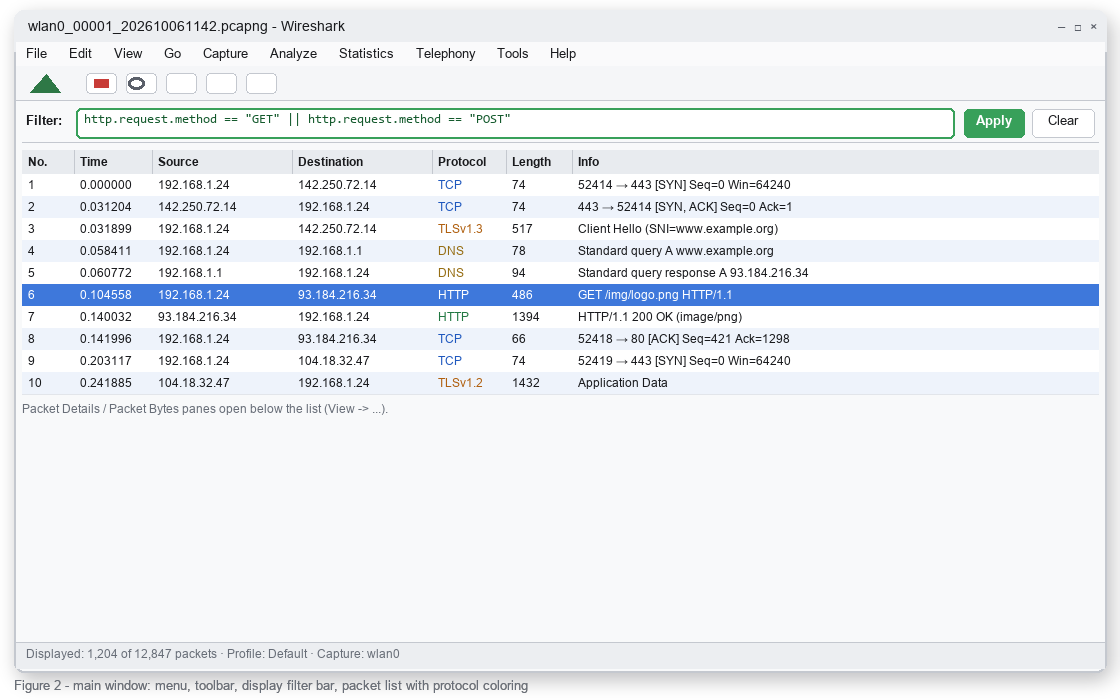Select the '443 → 52414 [SYN, ACK]' packet row
Image resolution: width=1120 pixels, height=700 pixels.
[560, 207]
